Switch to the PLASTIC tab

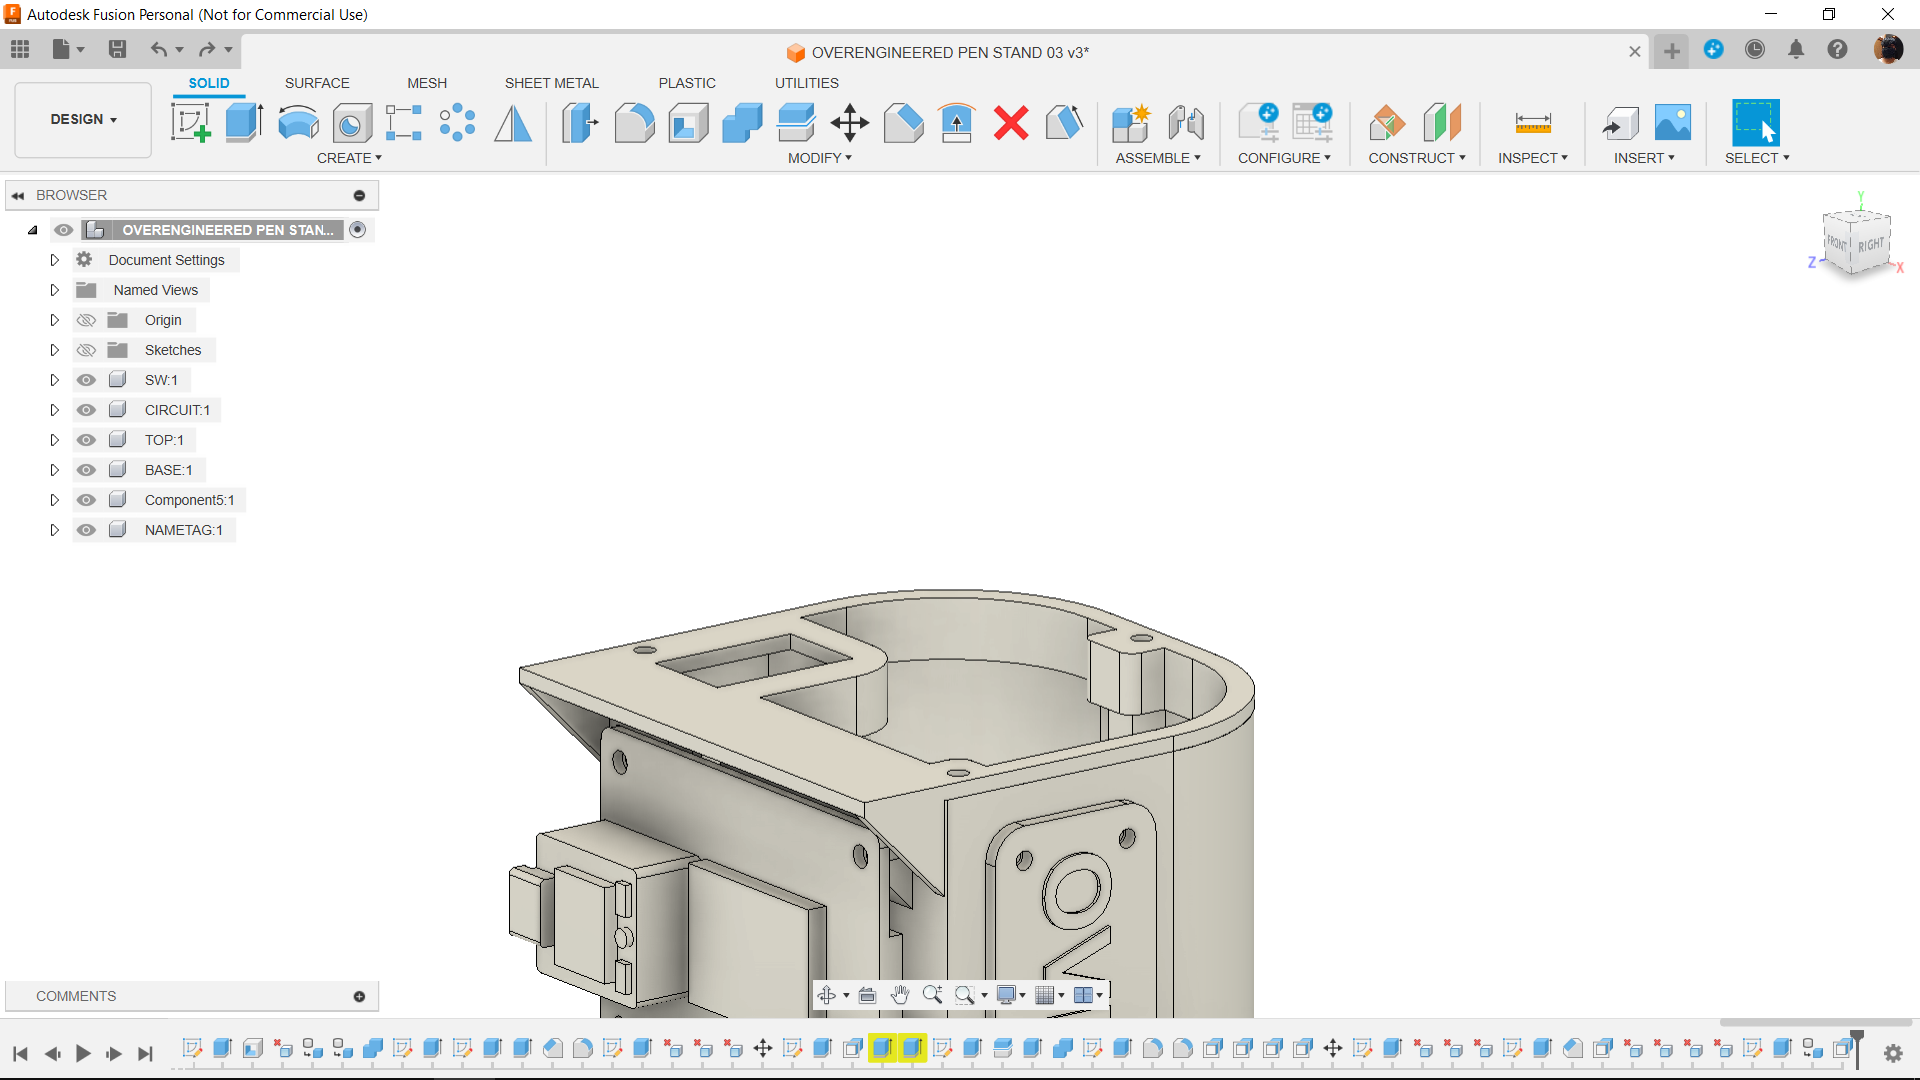[x=687, y=83]
